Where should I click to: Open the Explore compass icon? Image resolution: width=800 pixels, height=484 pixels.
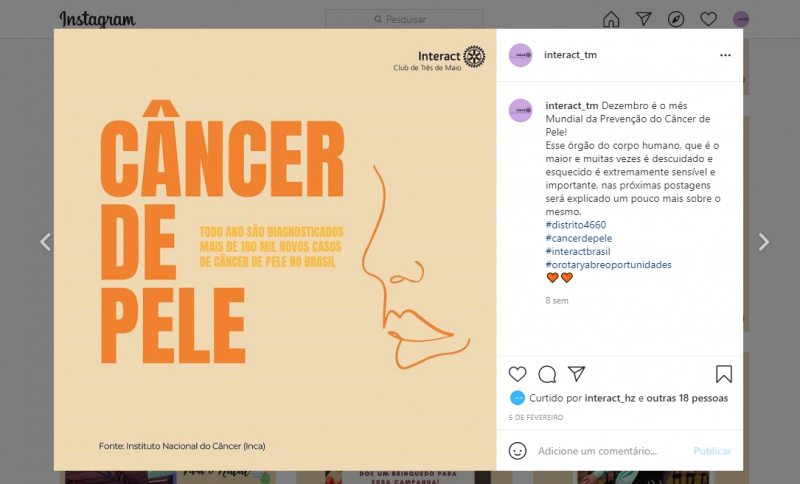click(x=676, y=19)
